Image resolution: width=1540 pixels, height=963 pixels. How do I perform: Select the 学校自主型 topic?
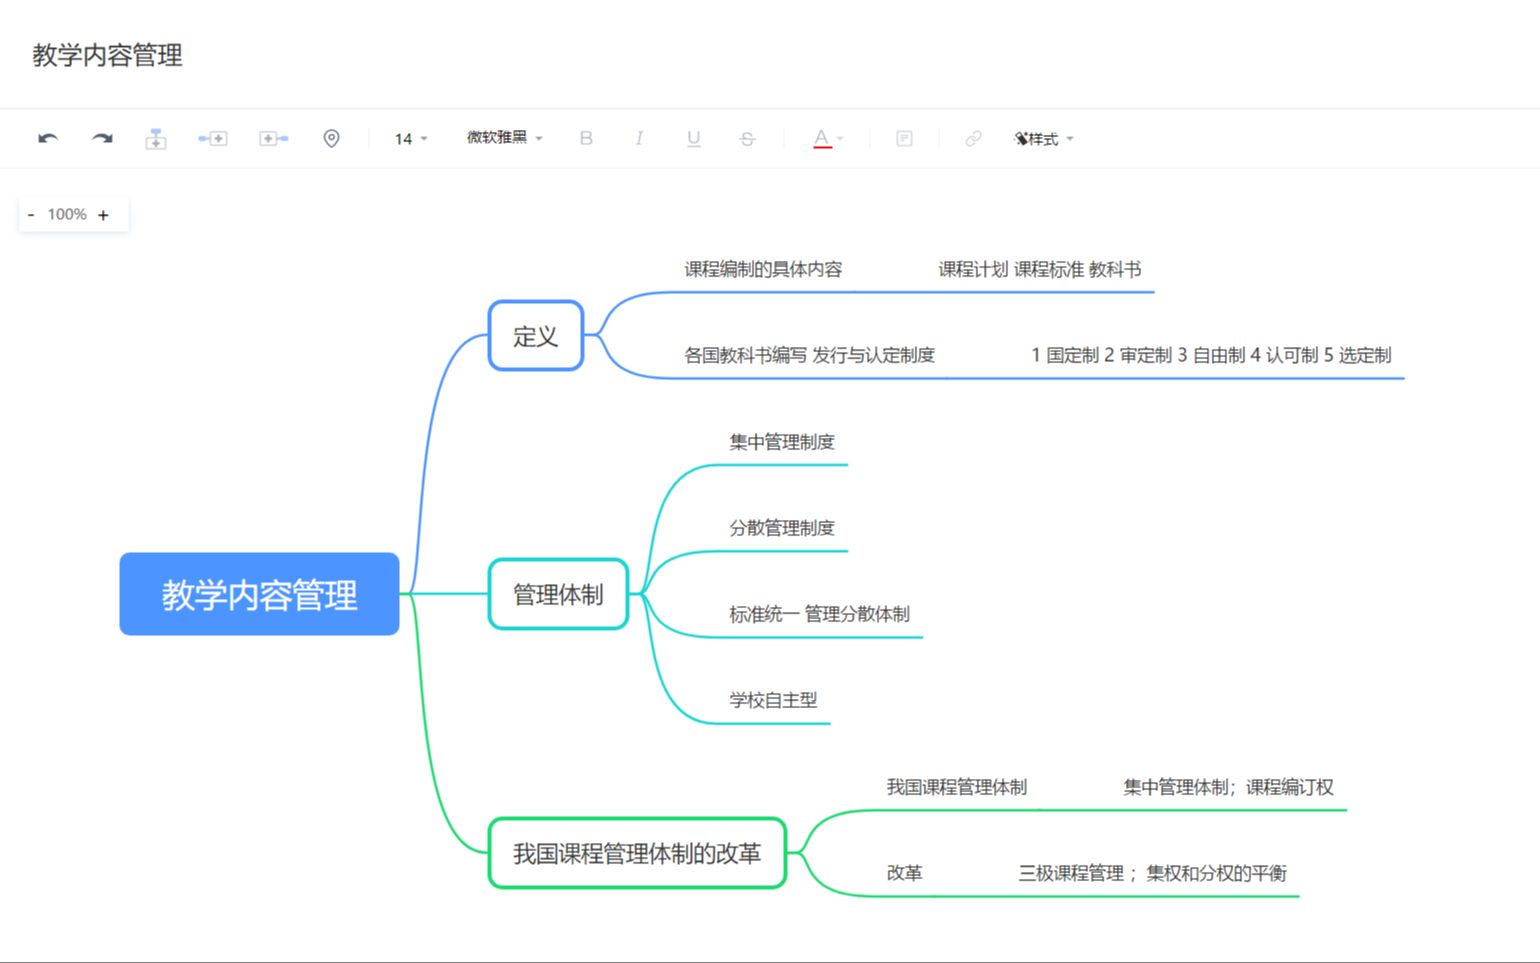773,700
